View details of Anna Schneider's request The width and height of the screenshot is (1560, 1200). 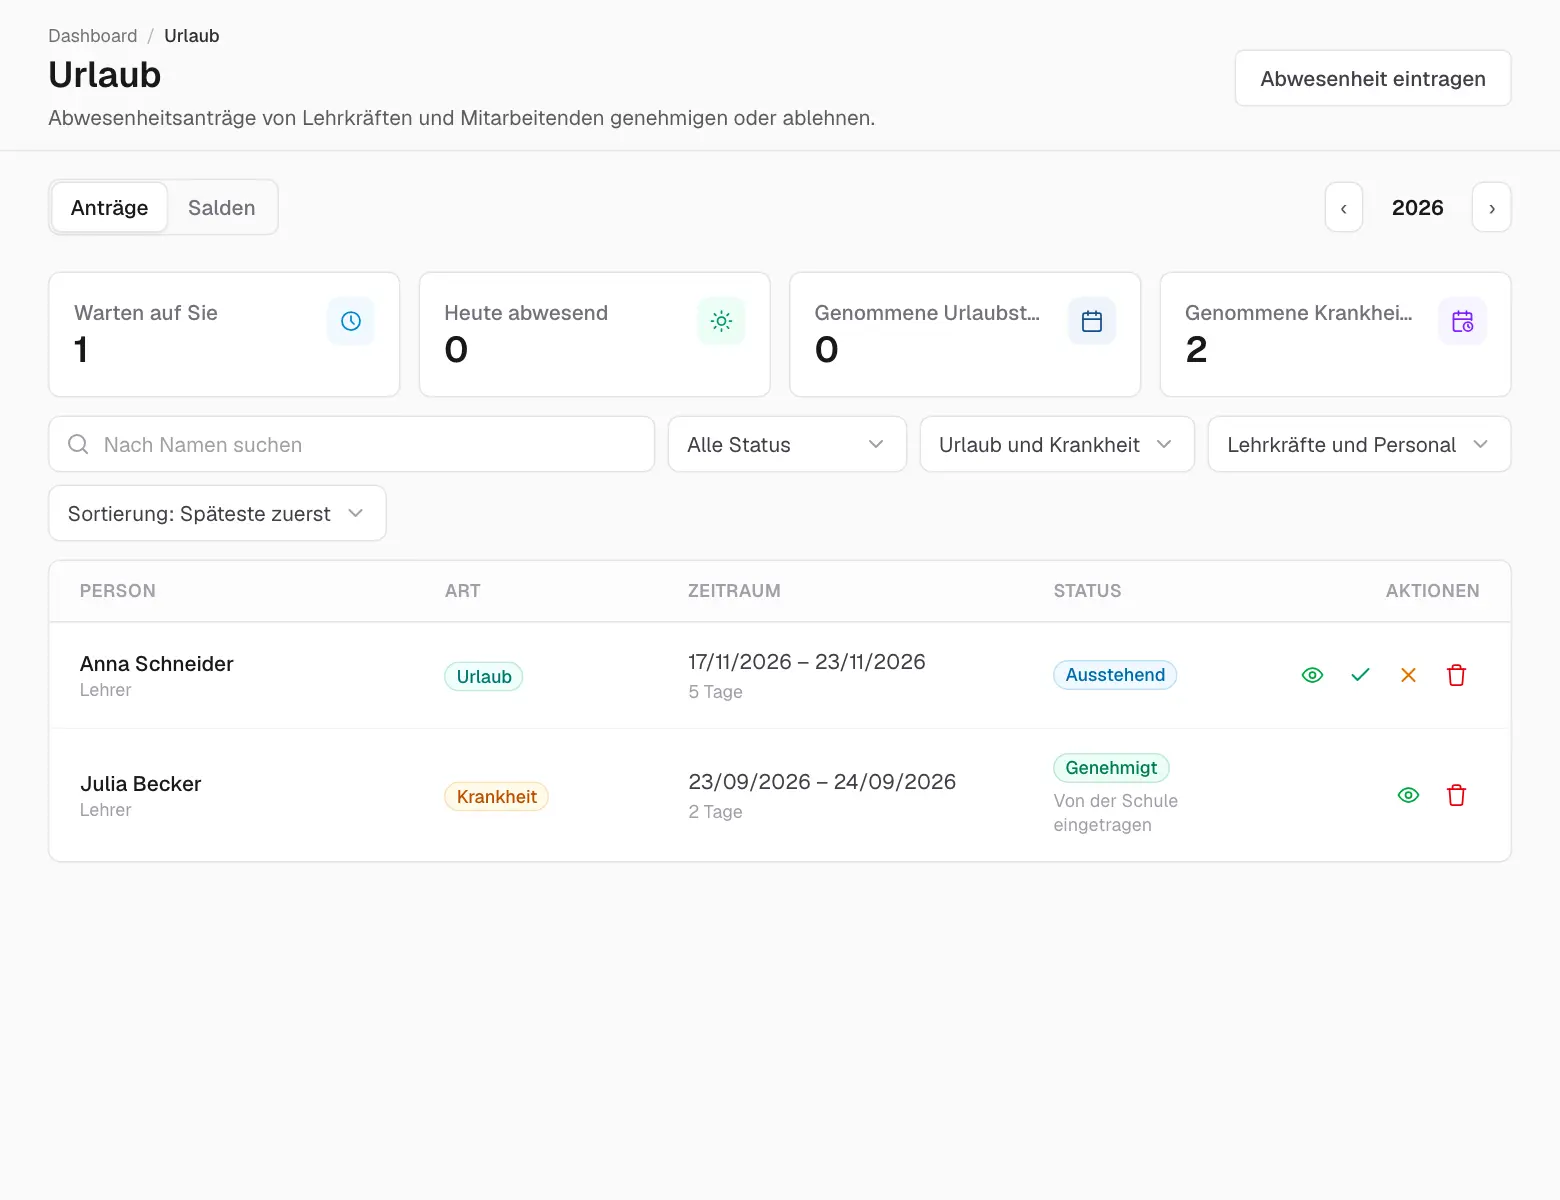pos(1312,675)
